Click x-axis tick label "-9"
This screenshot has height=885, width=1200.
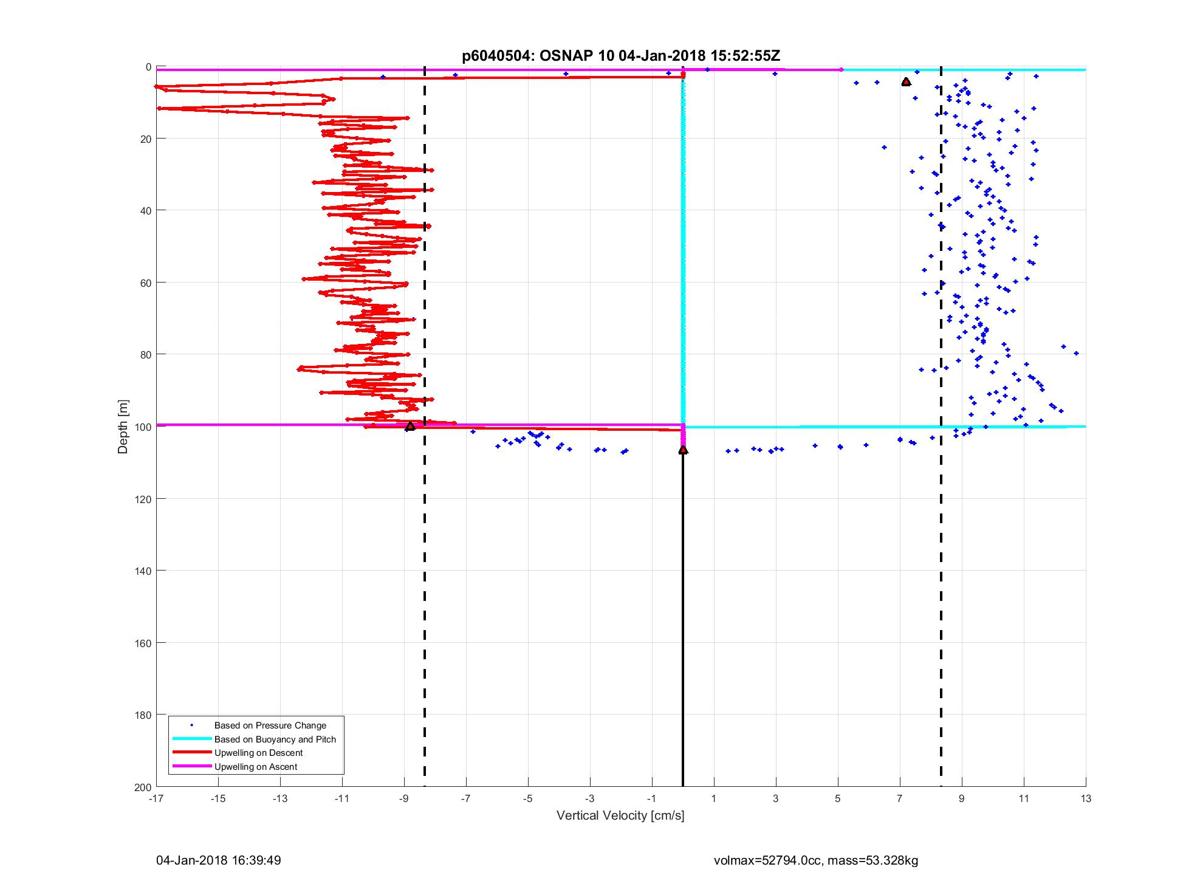point(404,799)
